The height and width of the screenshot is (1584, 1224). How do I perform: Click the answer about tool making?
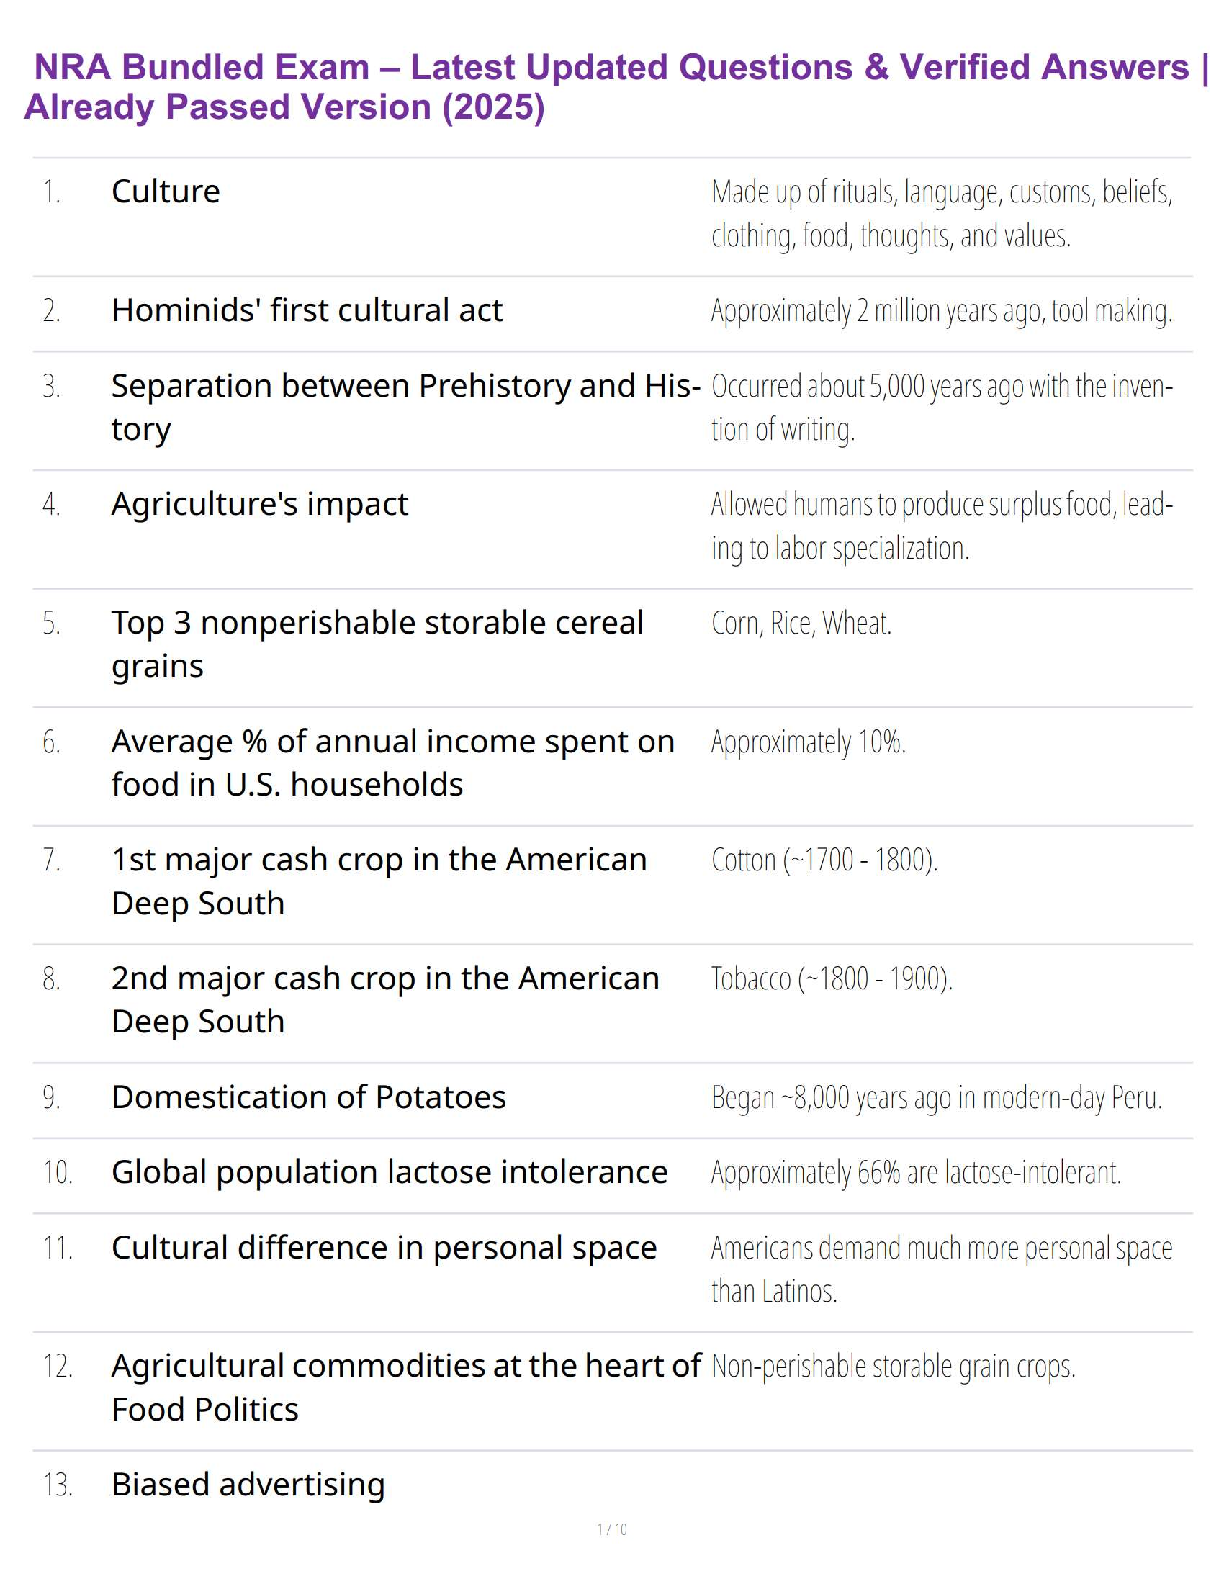point(941,311)
